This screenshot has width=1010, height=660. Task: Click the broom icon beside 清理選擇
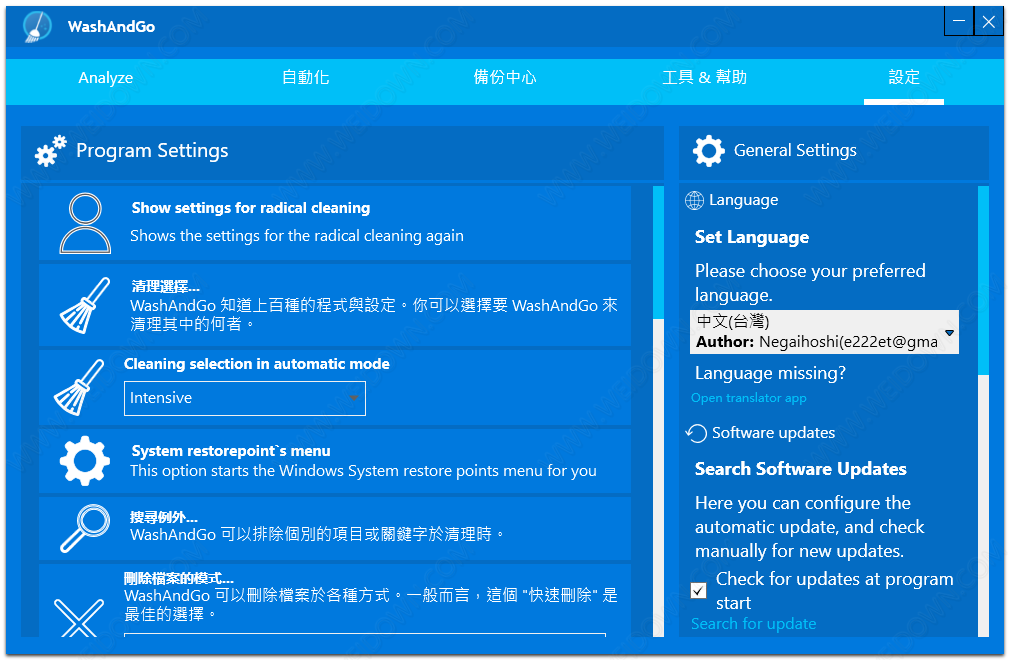pyautogui.click(x=85, y=305)
